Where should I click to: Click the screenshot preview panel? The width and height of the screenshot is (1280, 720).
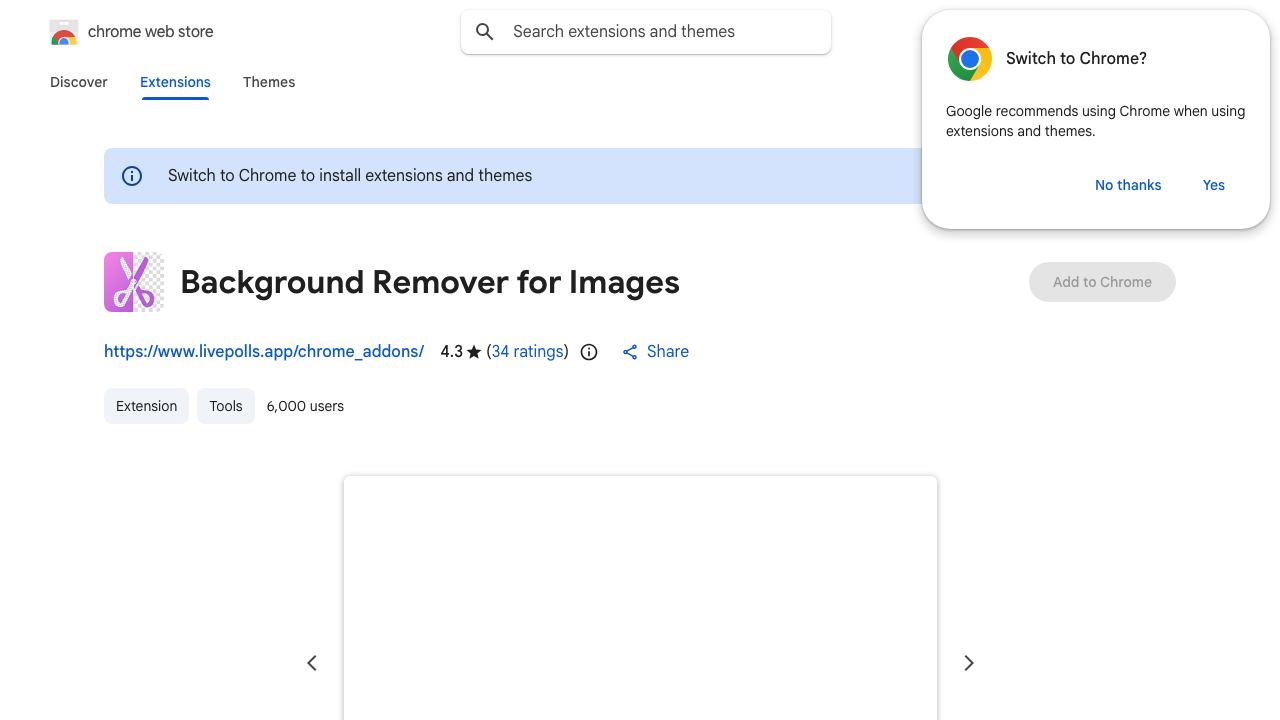[640, 598]
